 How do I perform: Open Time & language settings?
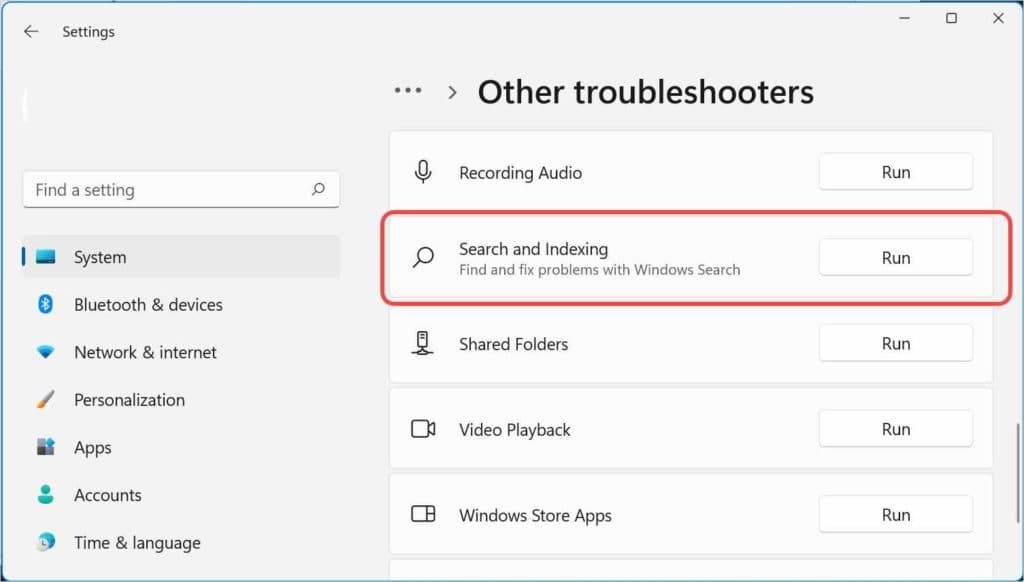pos(182,543)
